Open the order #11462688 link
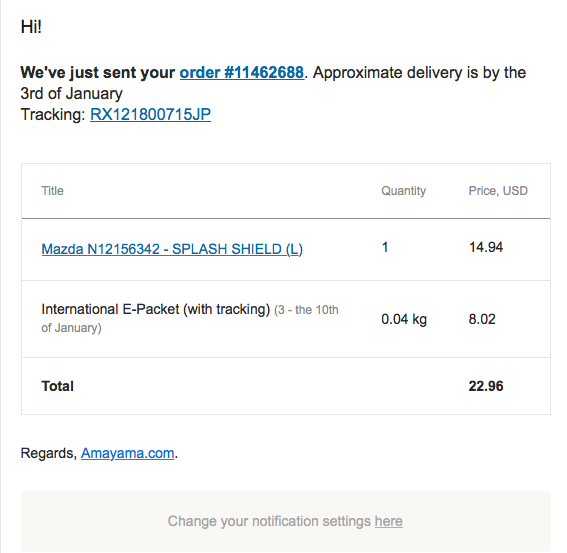The image size is (567, 553). [x=242, y=73]
